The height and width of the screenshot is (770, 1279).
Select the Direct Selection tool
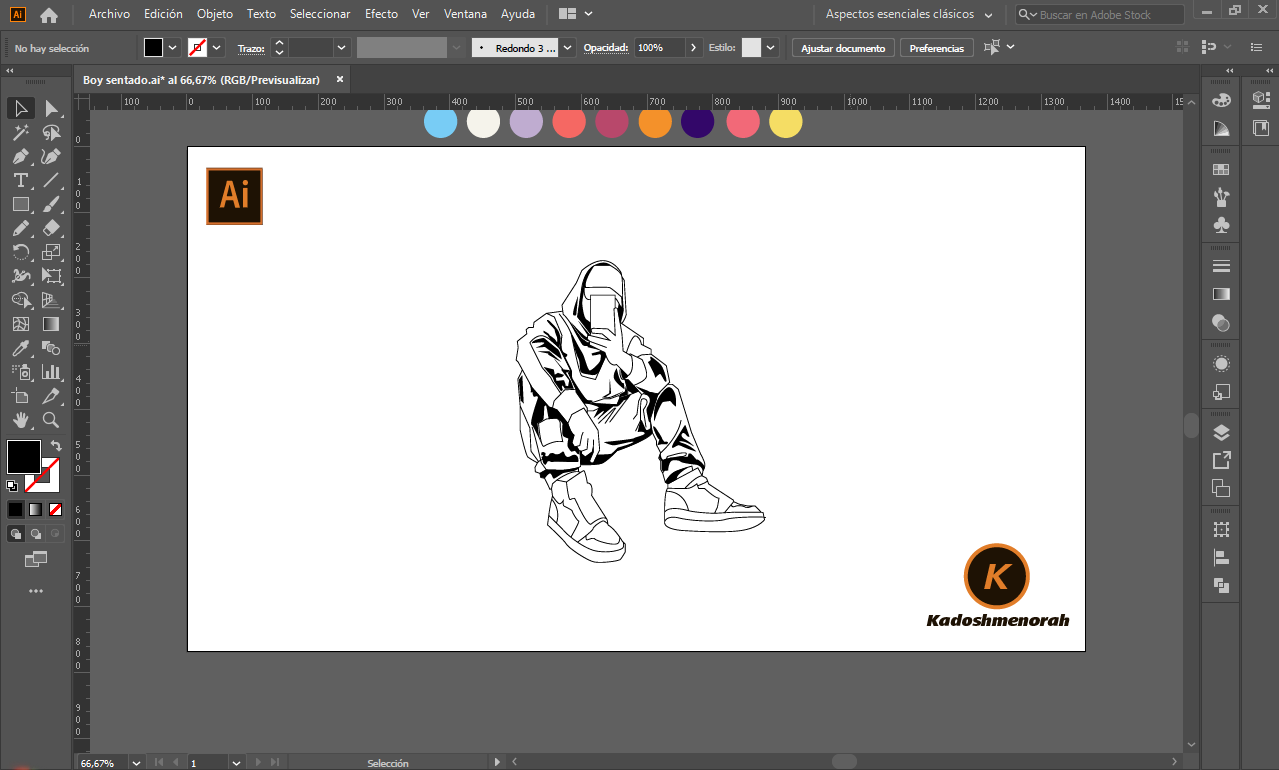52,108
